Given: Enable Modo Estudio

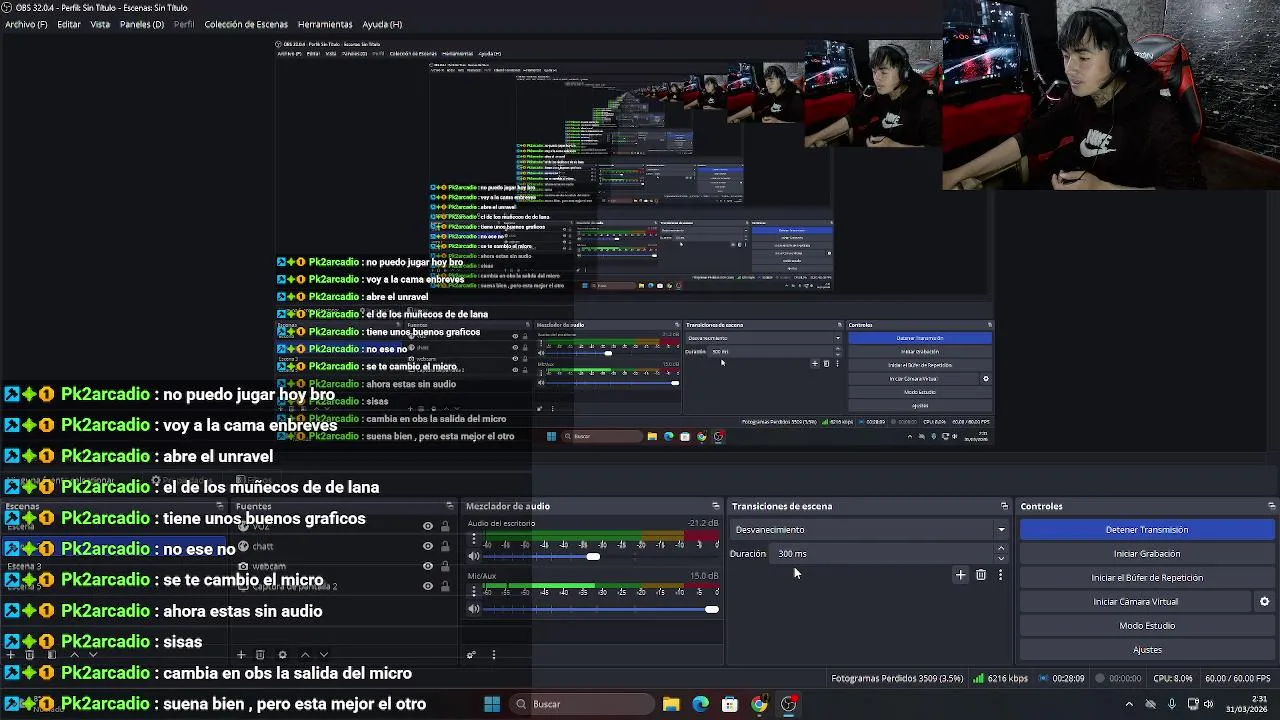Looking at the screenshot, I should tap(1147, 626).
